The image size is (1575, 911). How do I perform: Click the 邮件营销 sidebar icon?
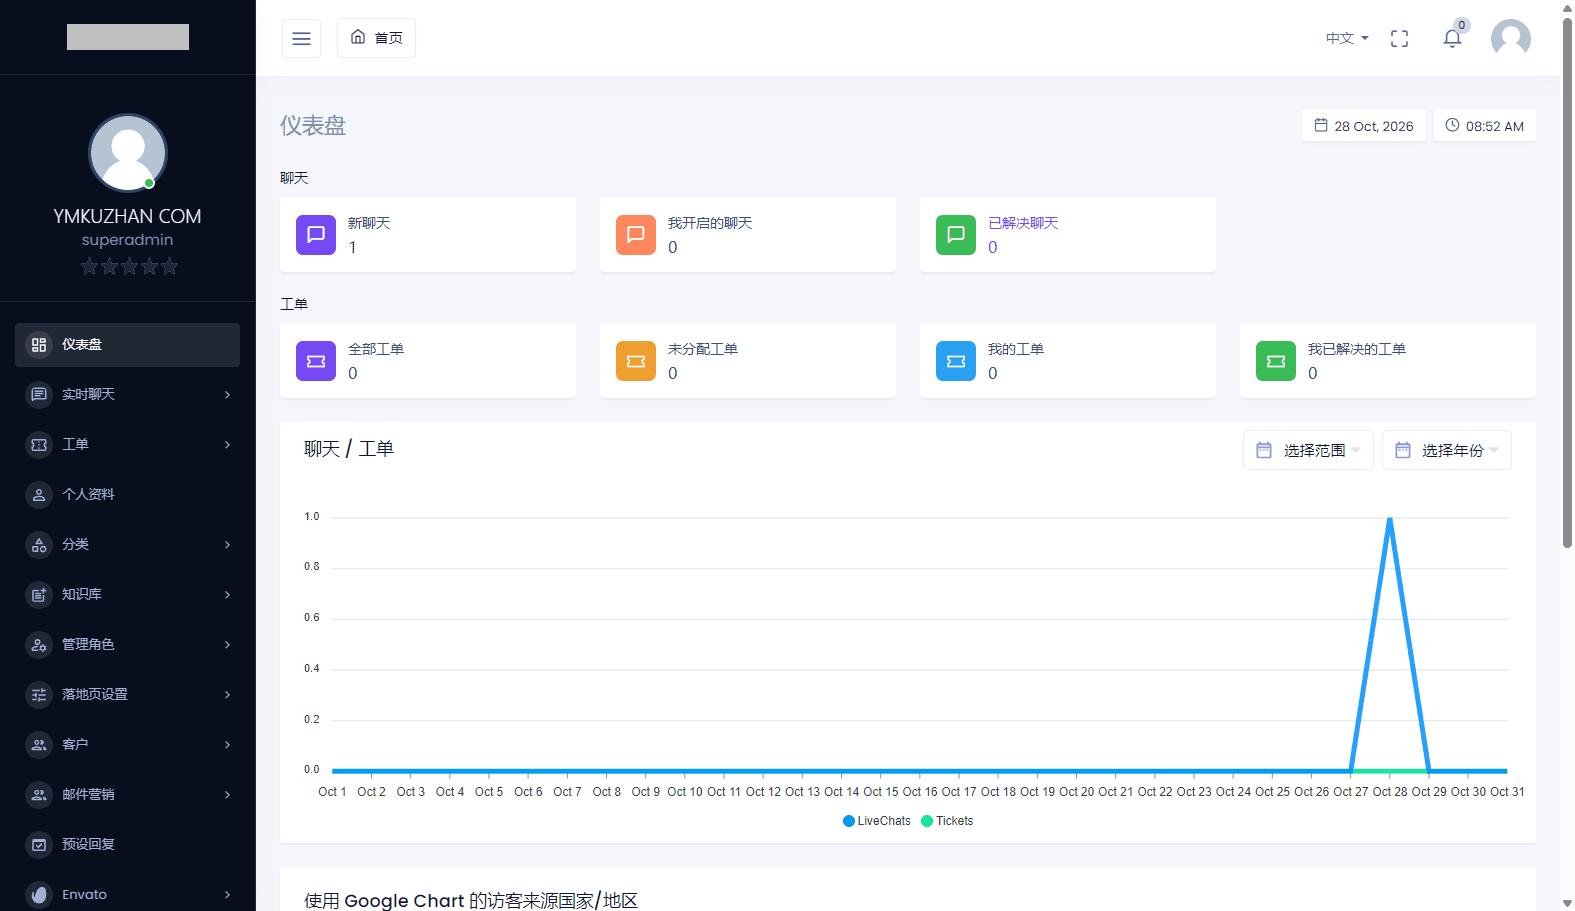[39, 795]
